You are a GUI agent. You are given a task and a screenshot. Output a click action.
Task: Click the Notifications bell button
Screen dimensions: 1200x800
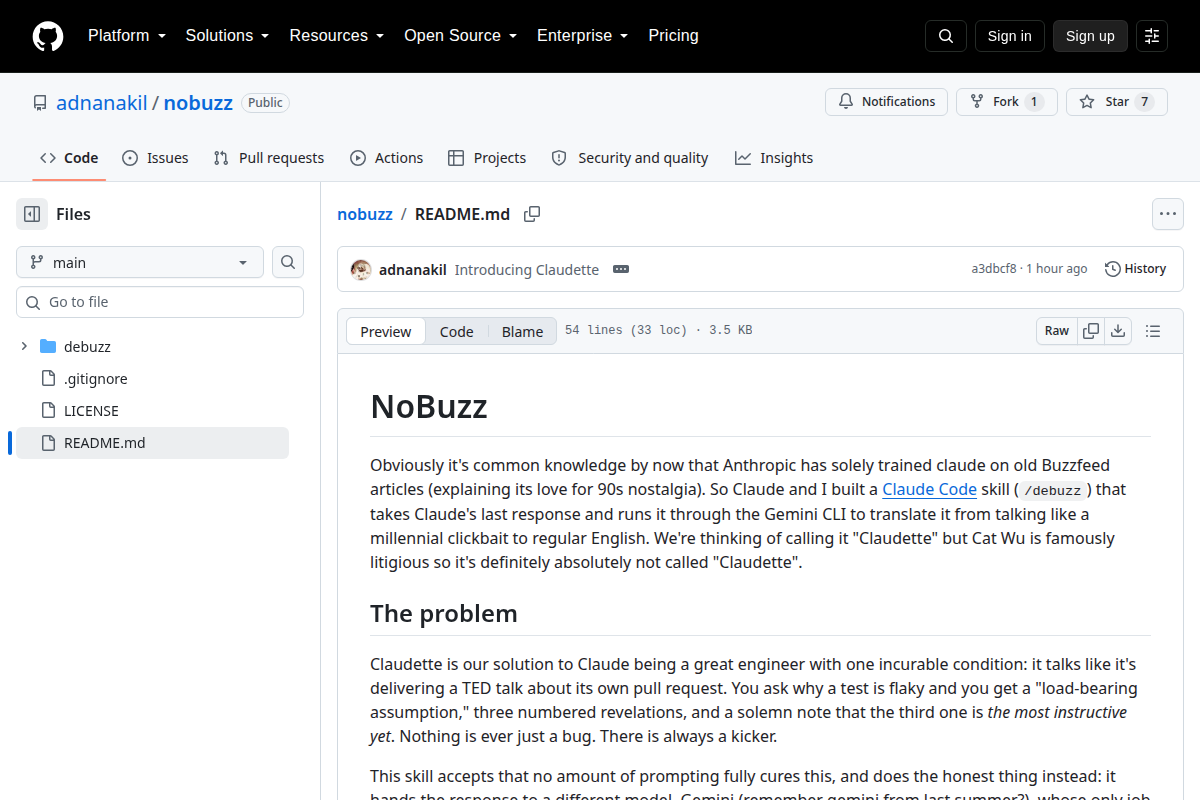click(886, 102)
